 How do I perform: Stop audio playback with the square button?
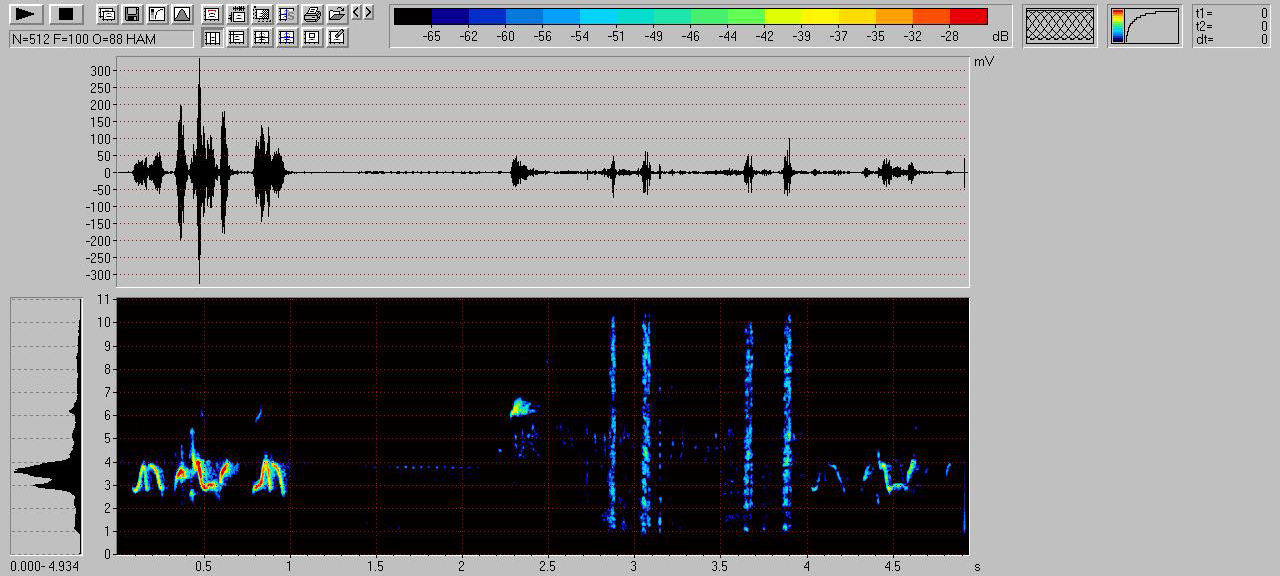coord(66,14)
